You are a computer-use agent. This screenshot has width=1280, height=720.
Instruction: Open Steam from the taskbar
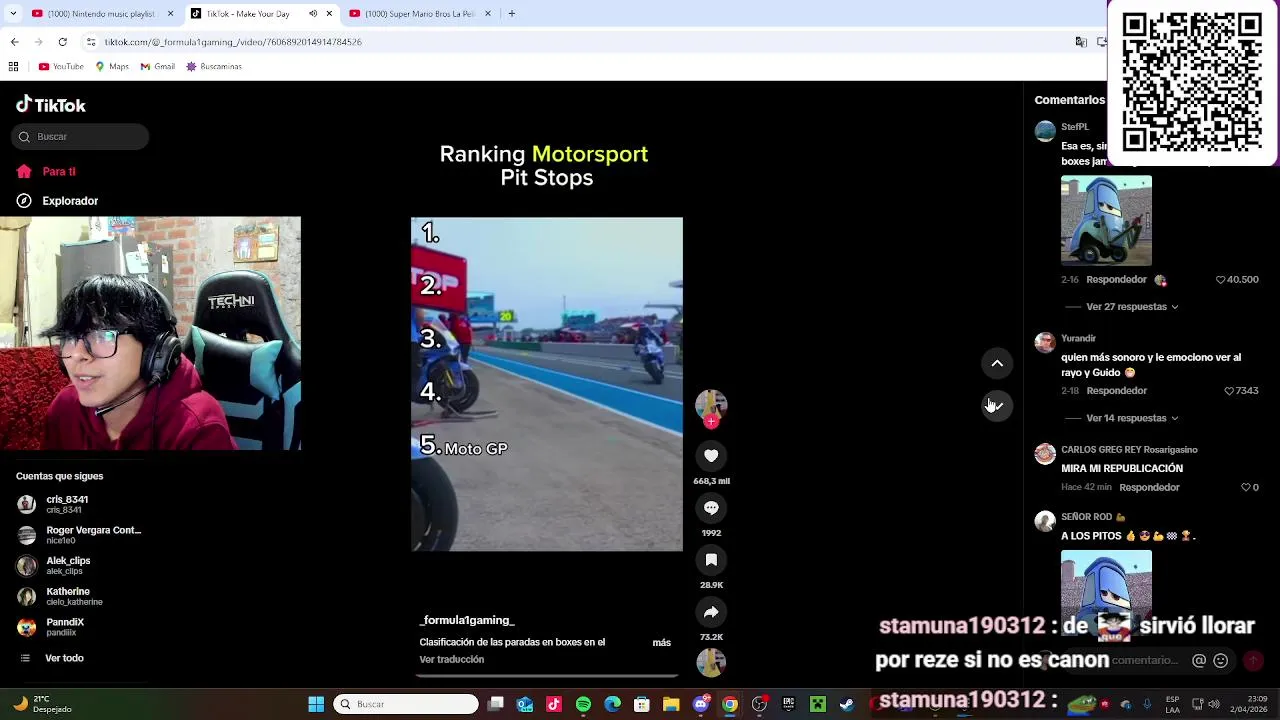point(847,704)
